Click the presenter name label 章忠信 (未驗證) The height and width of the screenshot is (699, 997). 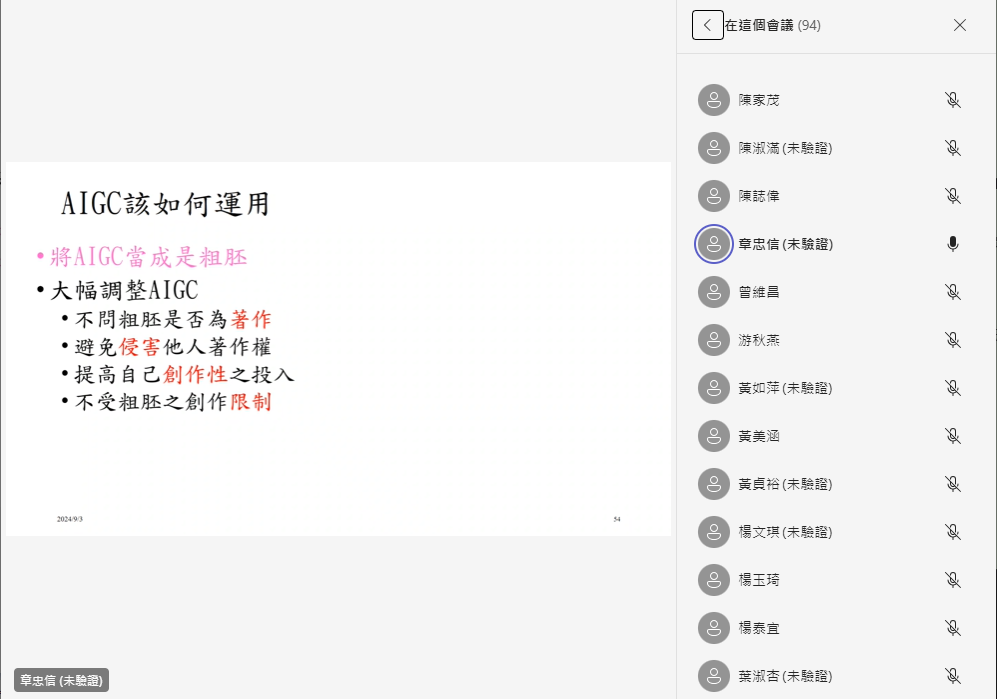click(x=62, y=680)
